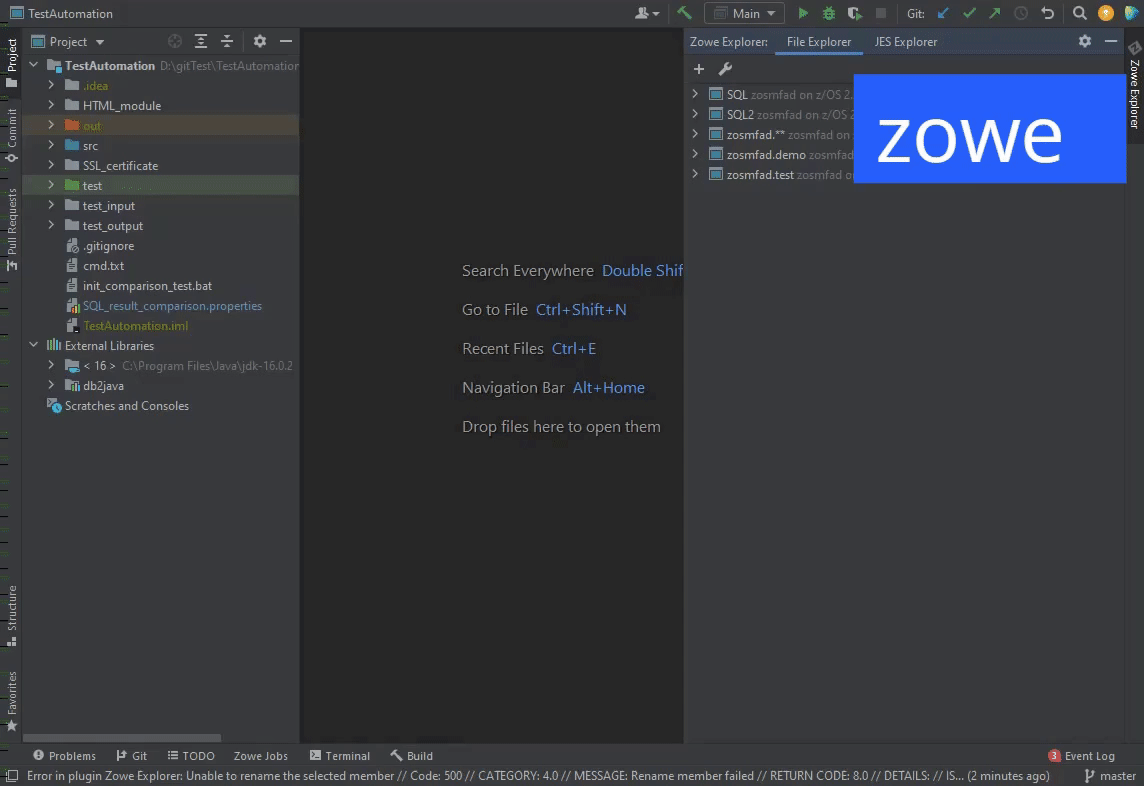1144x786 pixels.
Task: Run the Main configuration with green play icon
Action: click(803, 13)
